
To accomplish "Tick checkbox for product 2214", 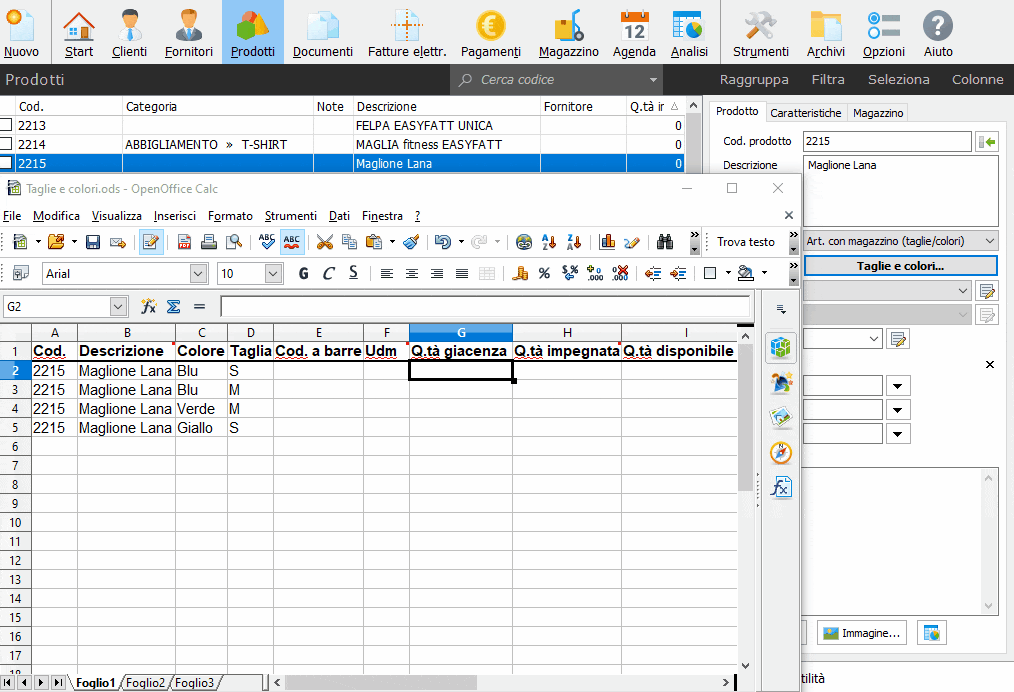I will [6, 144].
